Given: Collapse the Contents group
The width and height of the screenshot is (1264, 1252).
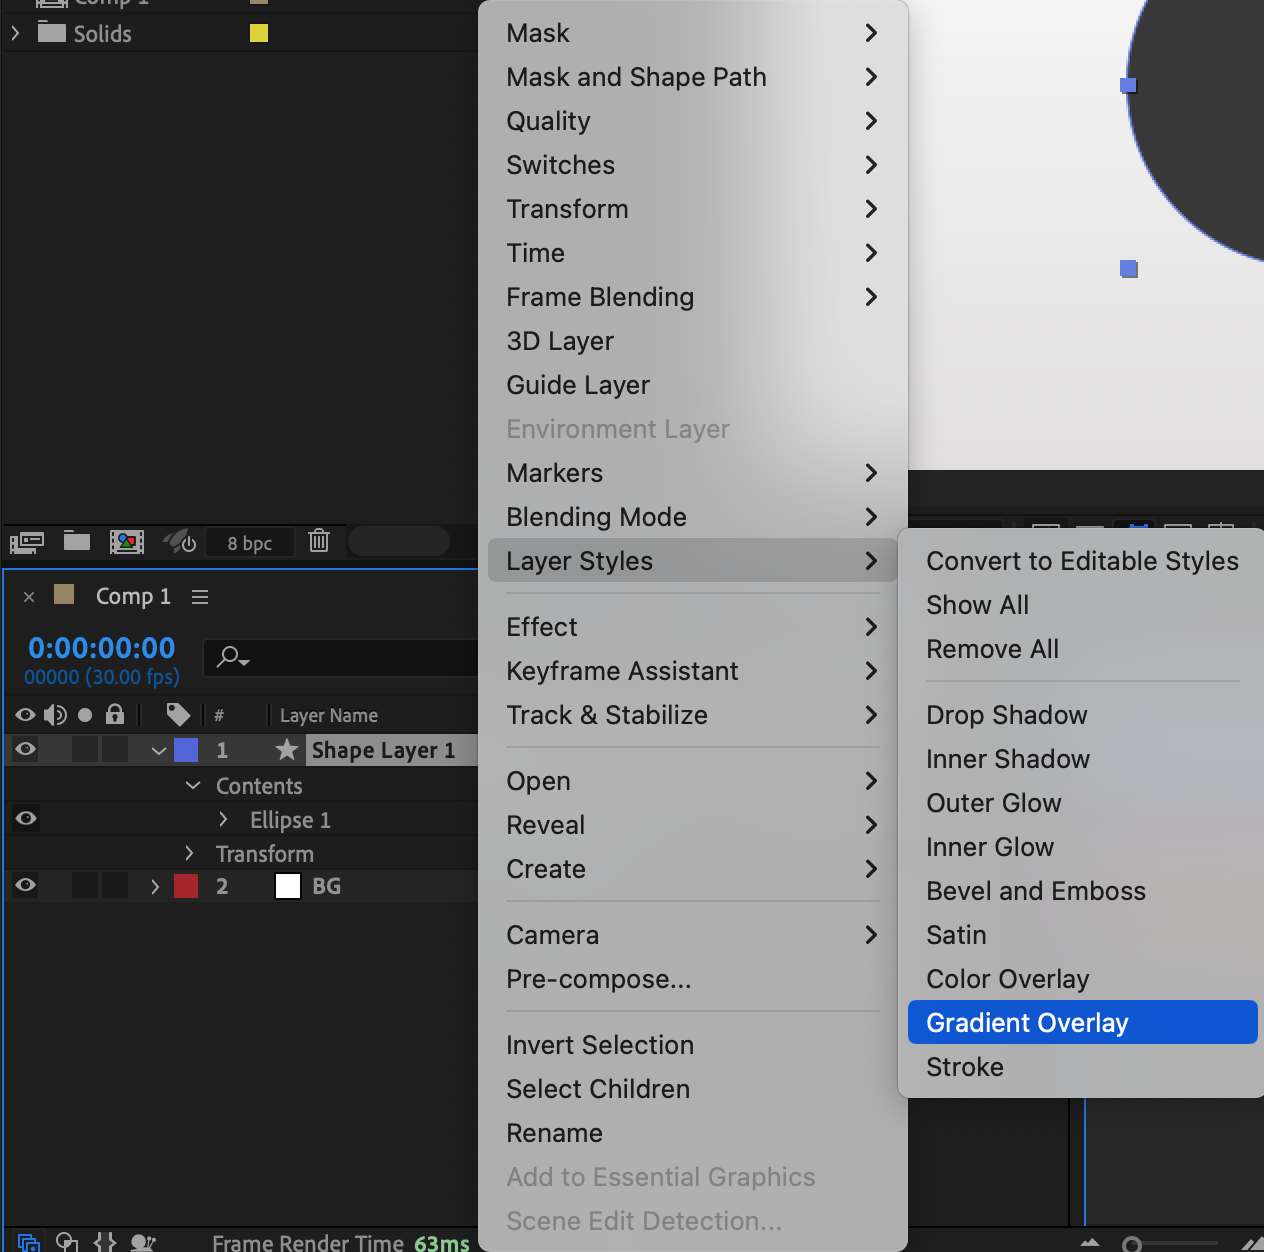Looking at the screenshot, I should [194, 786].
